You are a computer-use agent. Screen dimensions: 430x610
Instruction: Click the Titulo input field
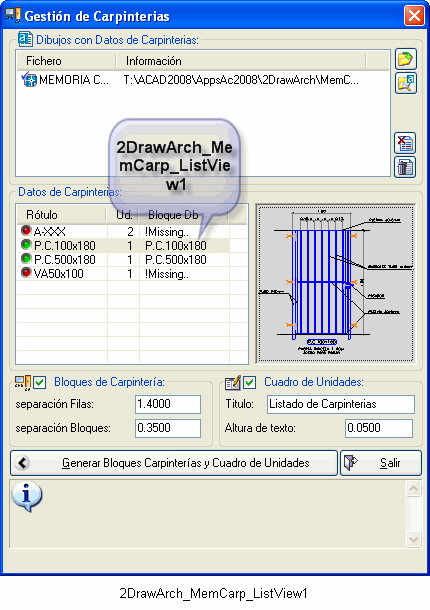coord(341,404)
